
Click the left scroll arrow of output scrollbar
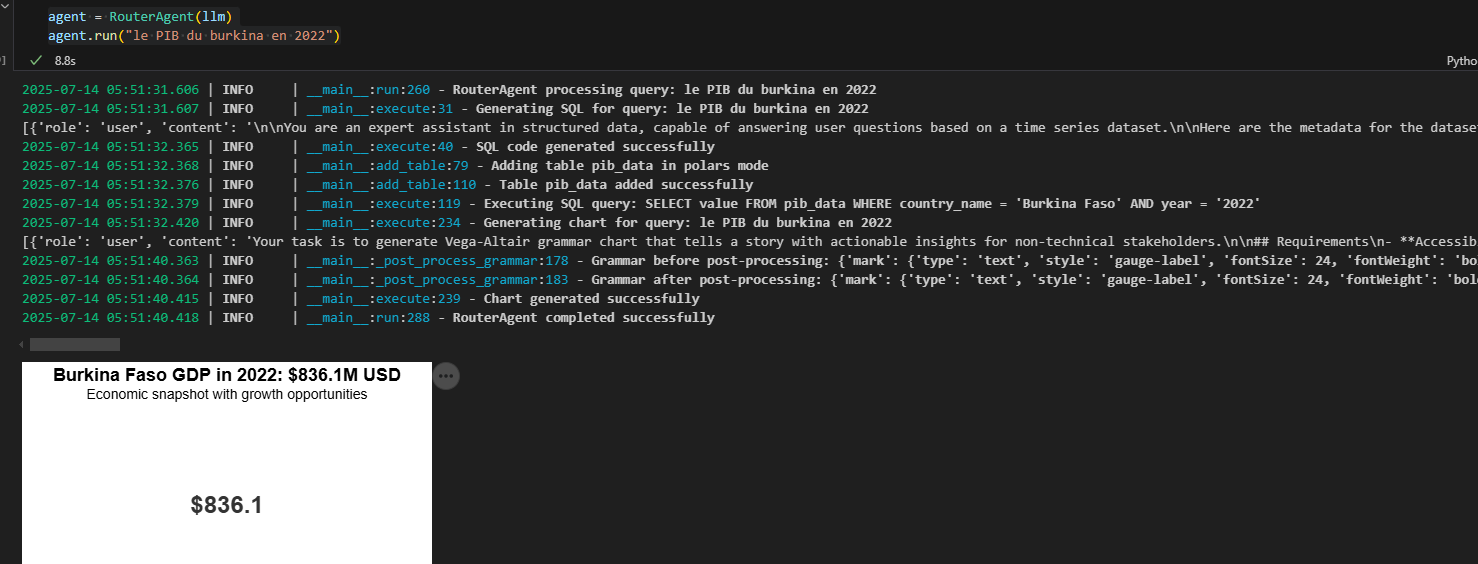[21, 344]
